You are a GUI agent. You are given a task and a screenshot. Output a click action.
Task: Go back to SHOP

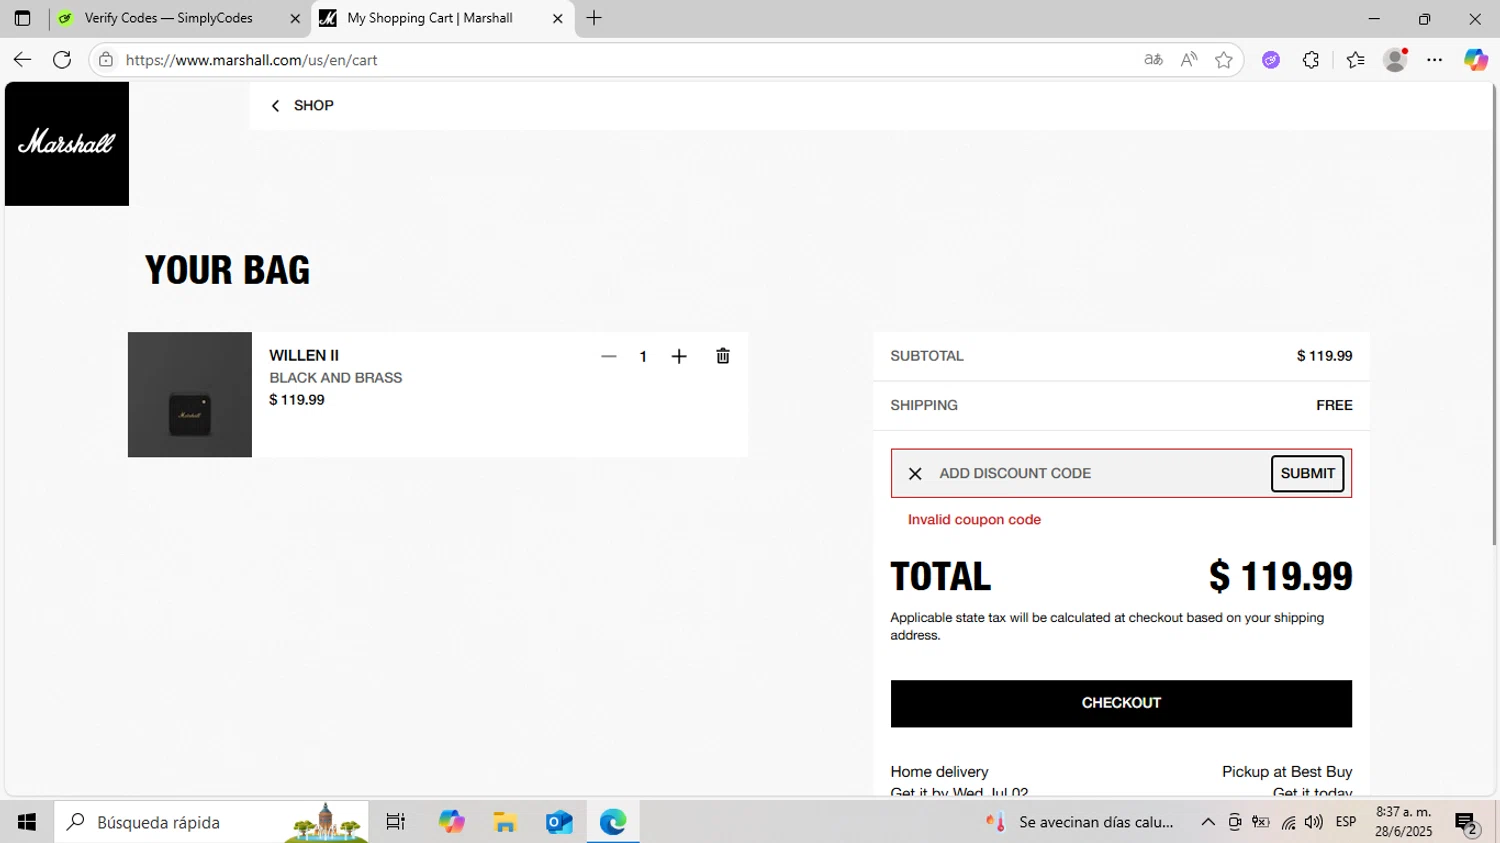(x=302, y=105)
